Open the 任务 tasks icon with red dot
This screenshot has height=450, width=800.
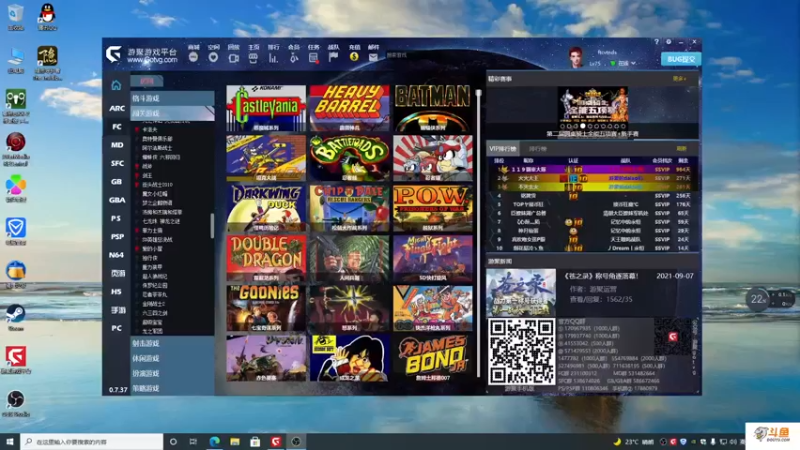(314, 58)
